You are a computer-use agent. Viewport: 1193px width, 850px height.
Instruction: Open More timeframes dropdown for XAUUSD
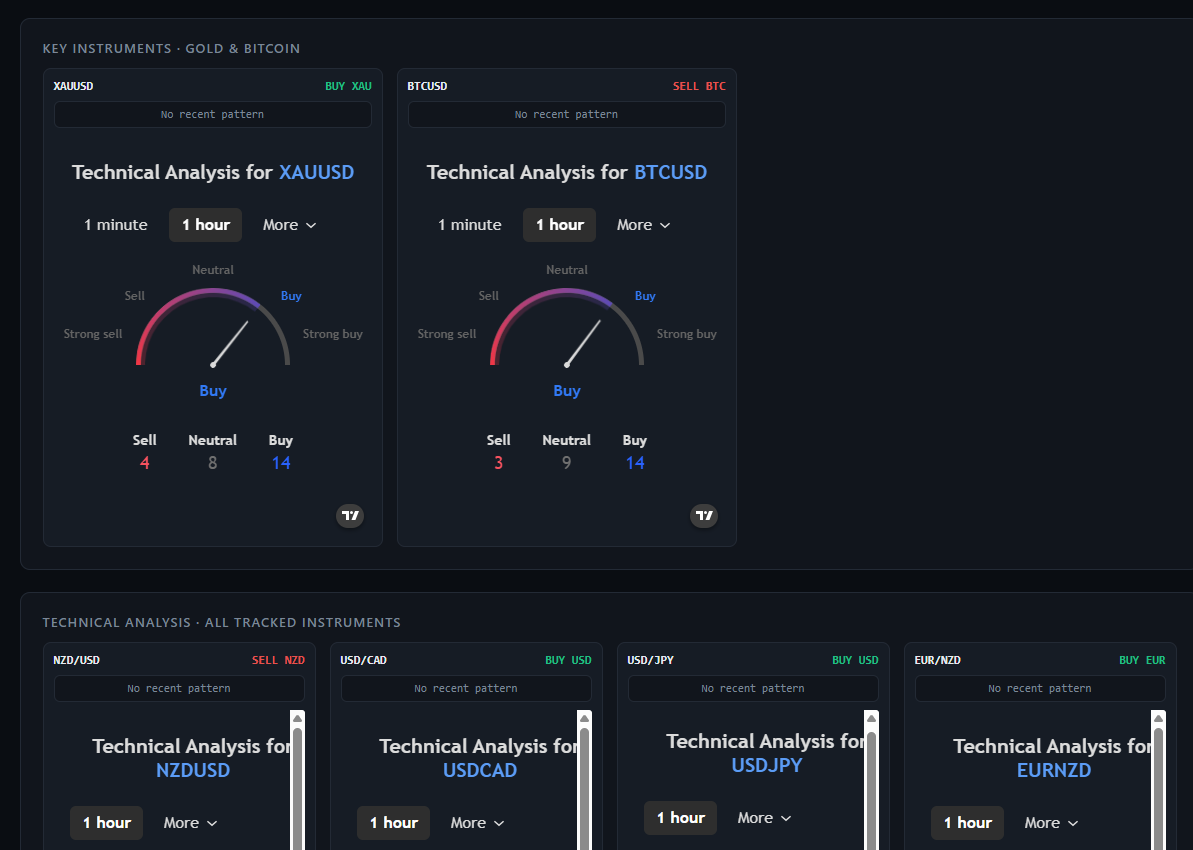click(x=289, y=225)
